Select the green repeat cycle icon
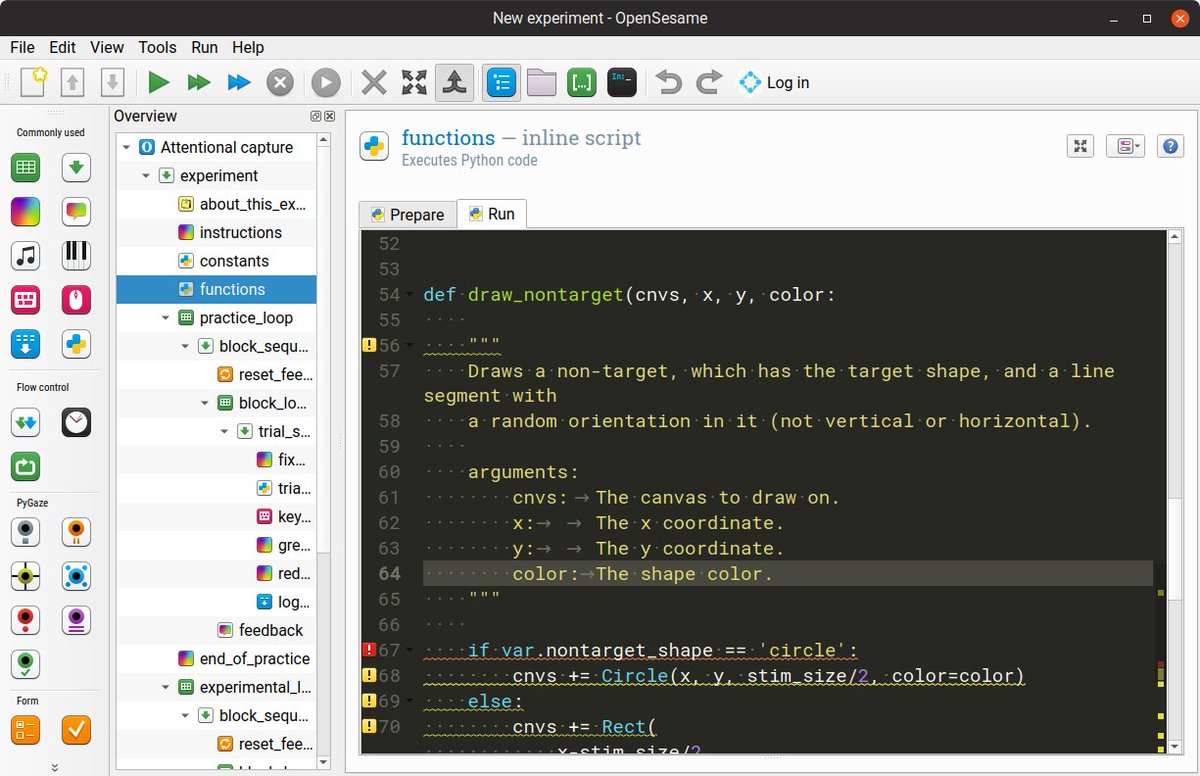This screenshot has height=776, width=1200. click(25, 467)
